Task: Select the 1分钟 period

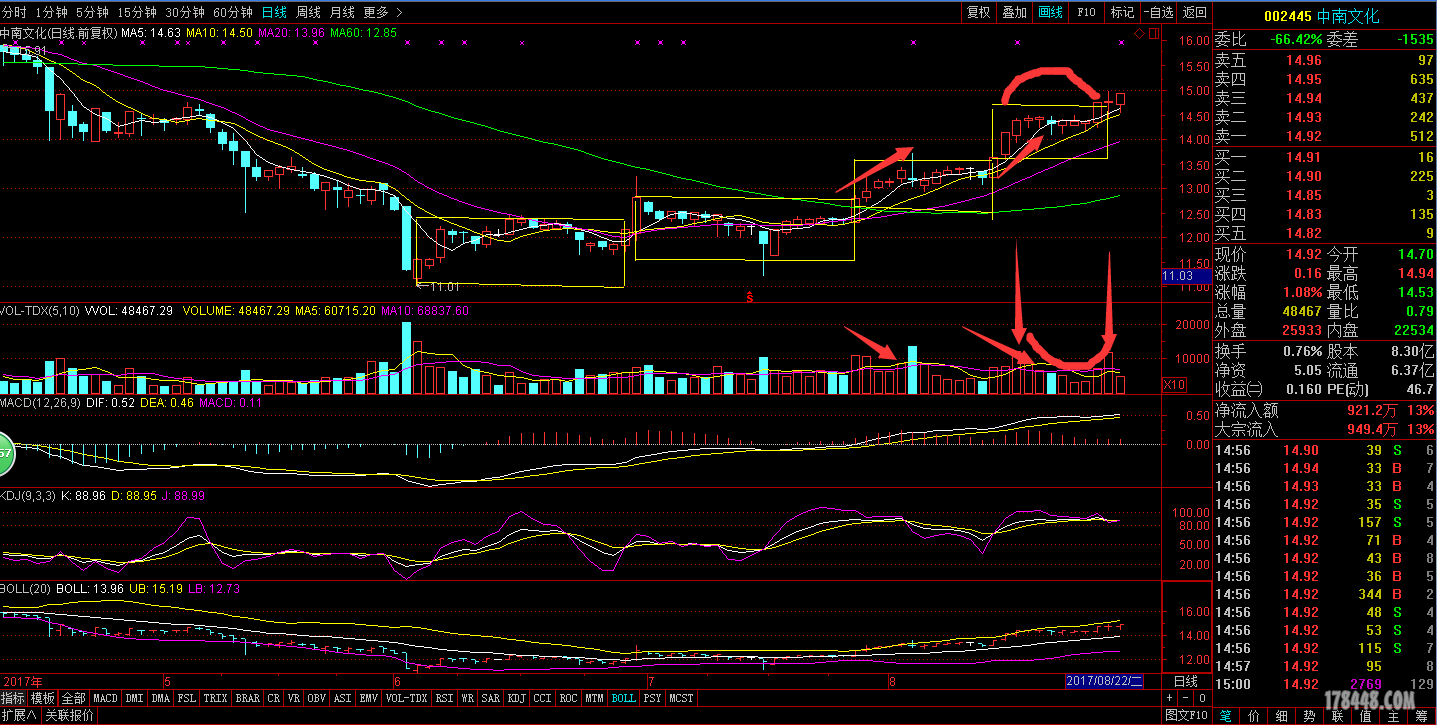Action: 50,12
